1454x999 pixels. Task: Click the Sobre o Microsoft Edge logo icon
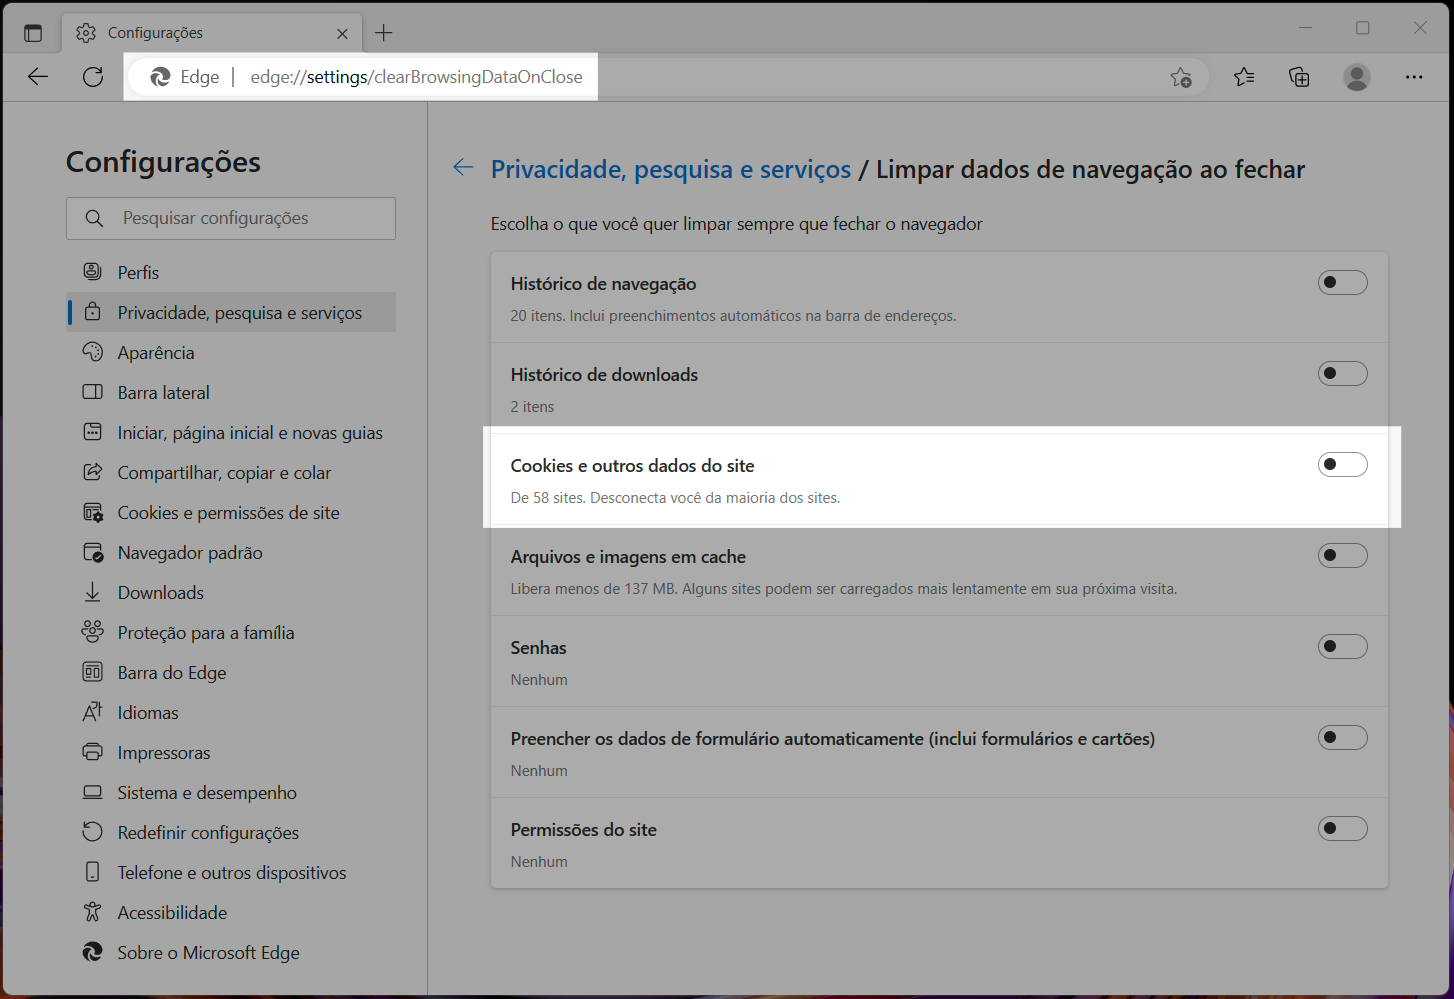tap(92, 952)
